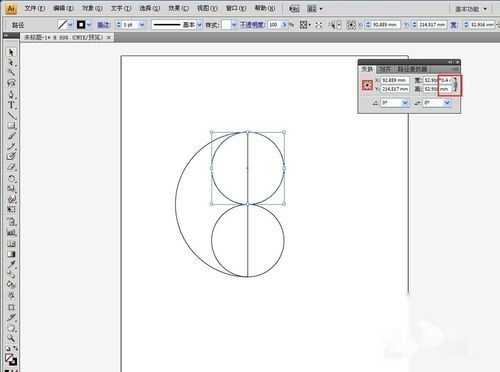Pick the Hand tool

[11, 329]
